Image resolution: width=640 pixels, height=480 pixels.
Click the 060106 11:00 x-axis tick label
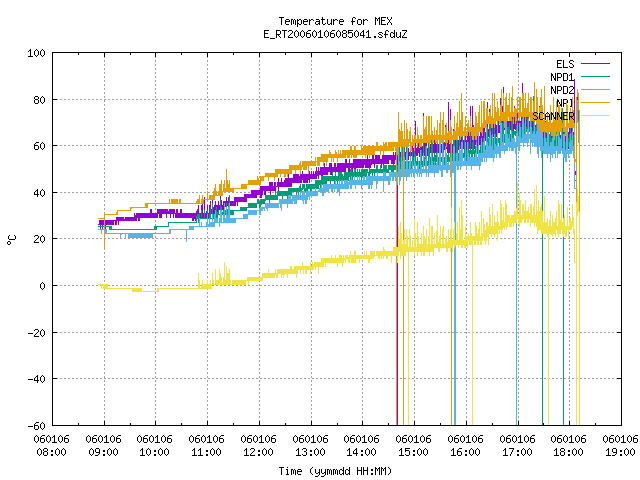[207, 446]
